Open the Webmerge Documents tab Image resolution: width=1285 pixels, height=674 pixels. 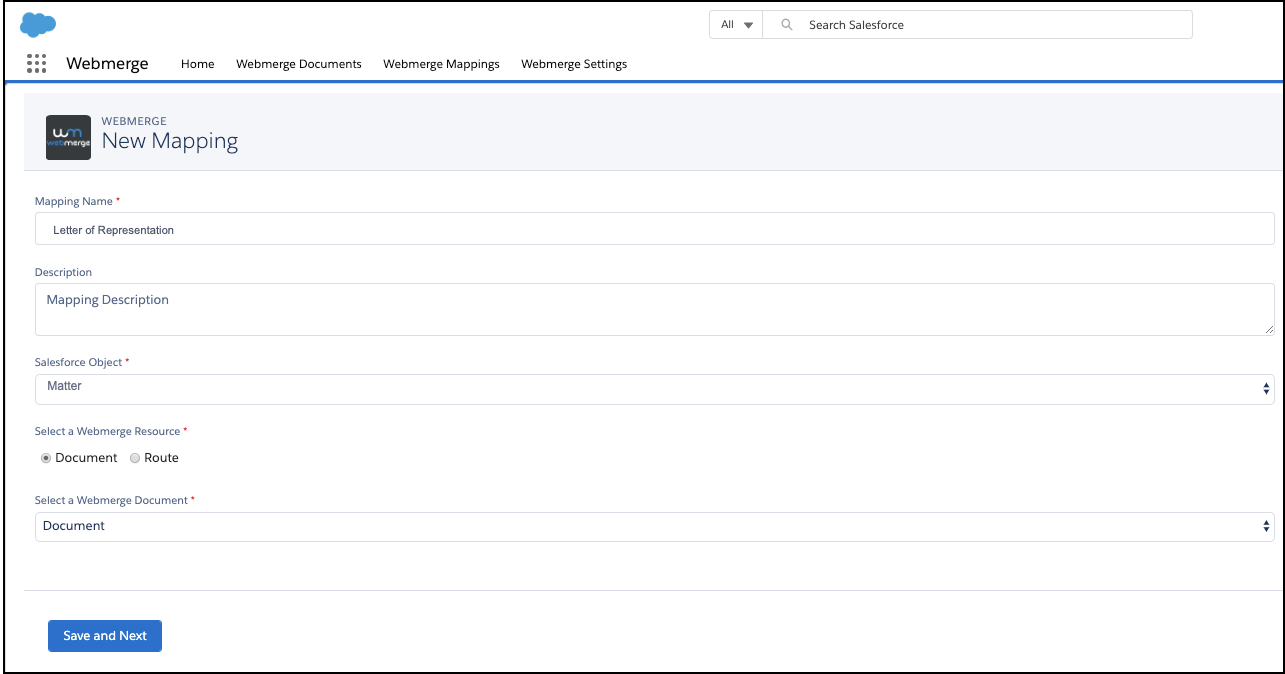(298, 64)
